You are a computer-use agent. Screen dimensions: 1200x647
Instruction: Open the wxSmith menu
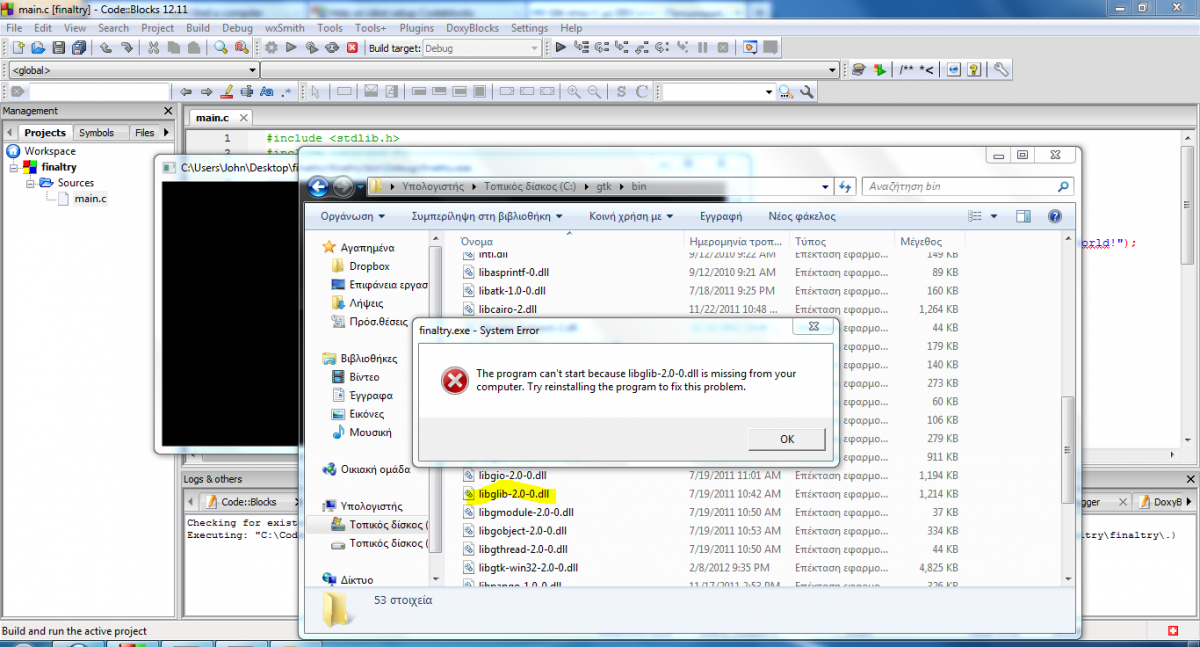pyautogui.click(x=286, y=28)
